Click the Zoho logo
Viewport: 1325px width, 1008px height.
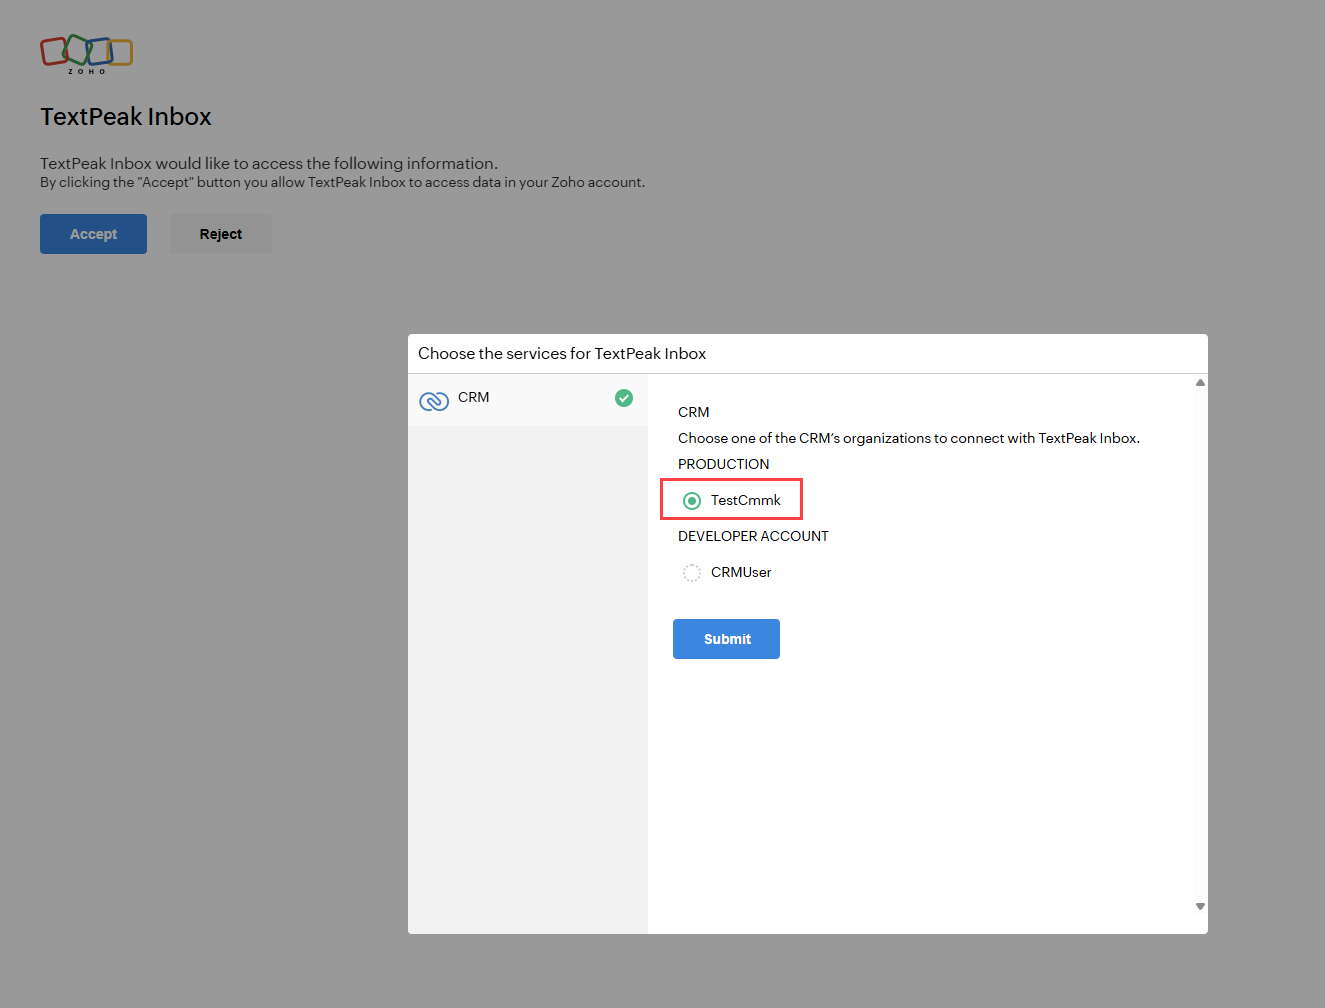(x=87, y=54)
